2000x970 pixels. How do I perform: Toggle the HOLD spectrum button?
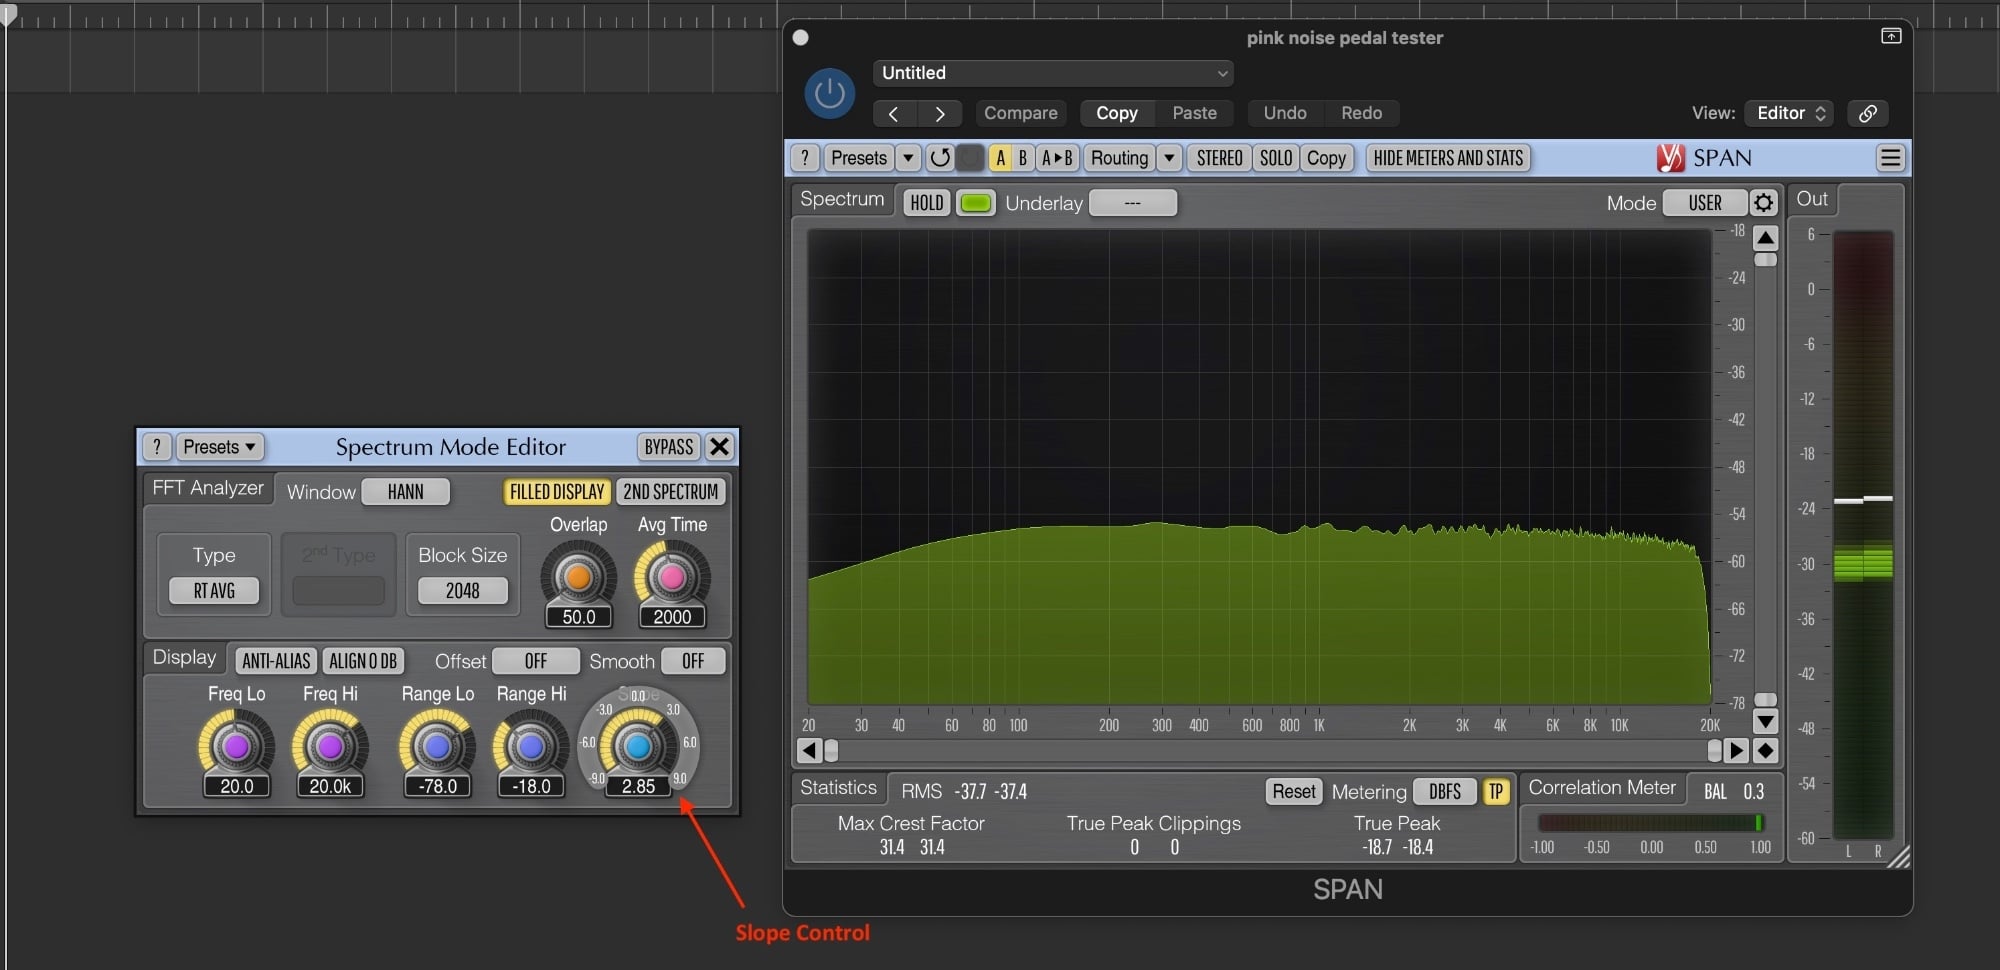(926, 203)
